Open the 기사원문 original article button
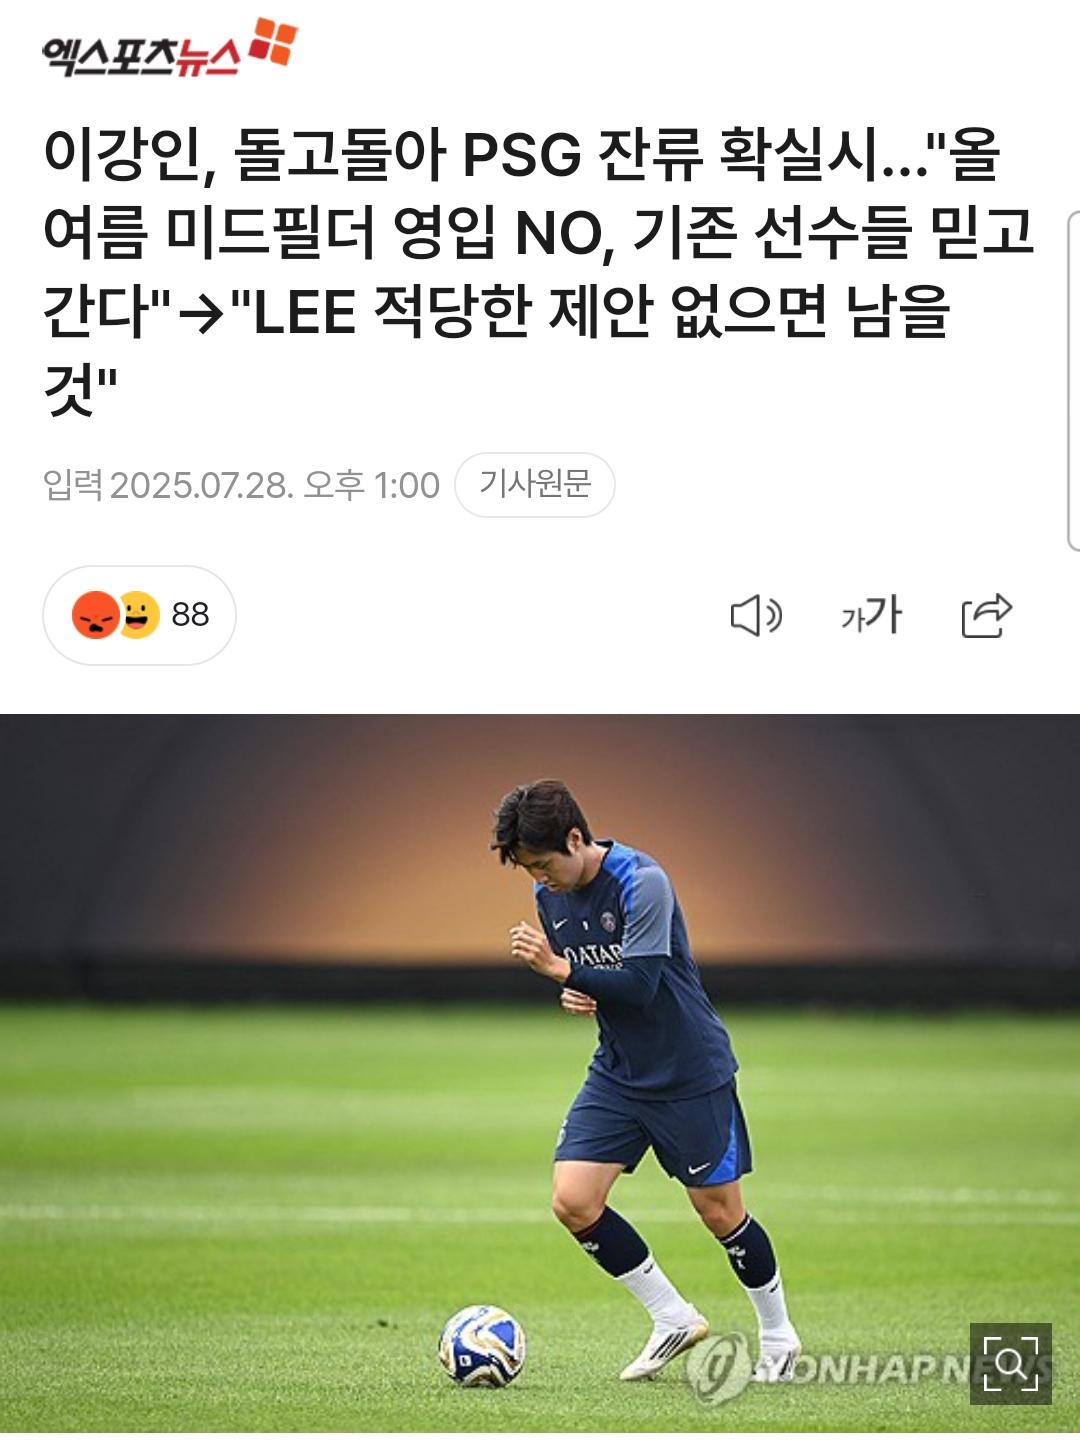 pyautogui.click(x=535, y=485)
